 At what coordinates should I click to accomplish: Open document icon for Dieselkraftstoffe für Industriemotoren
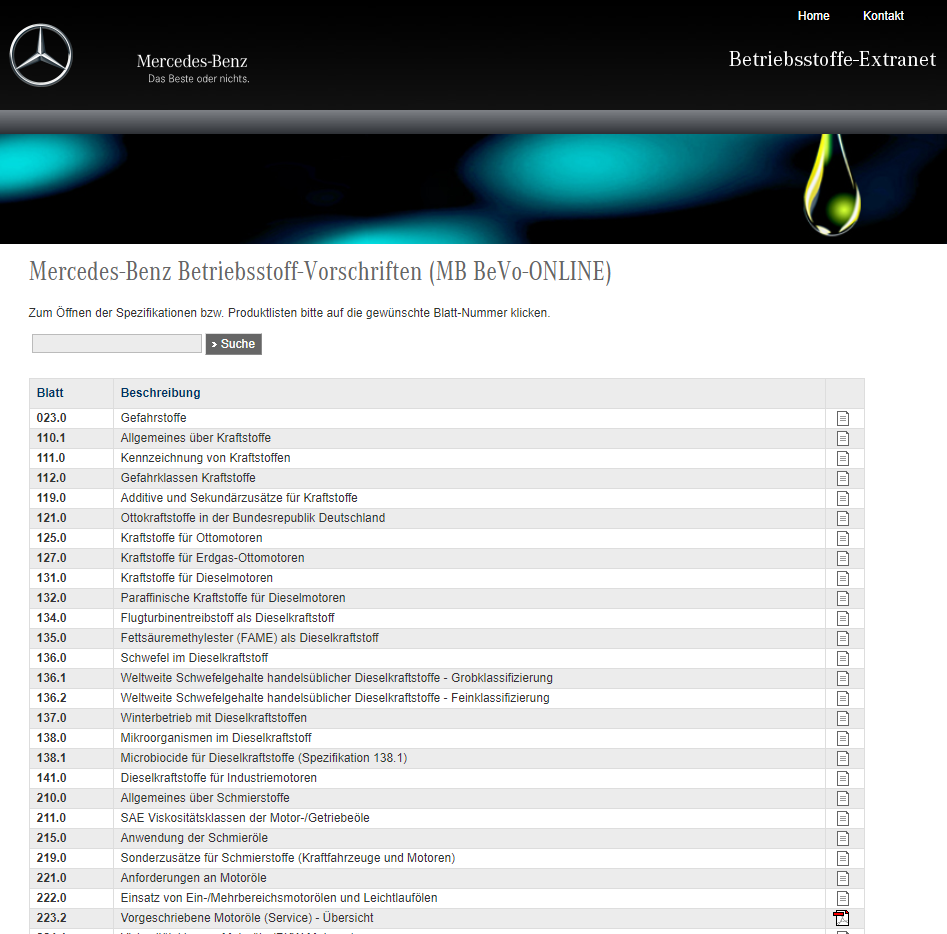pos(843,778)
